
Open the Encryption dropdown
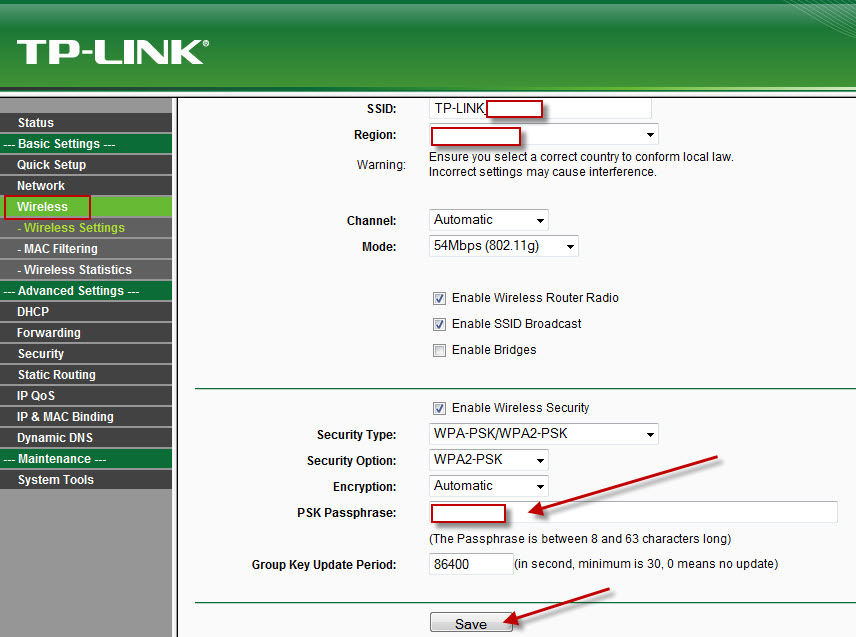pos(489,486)
